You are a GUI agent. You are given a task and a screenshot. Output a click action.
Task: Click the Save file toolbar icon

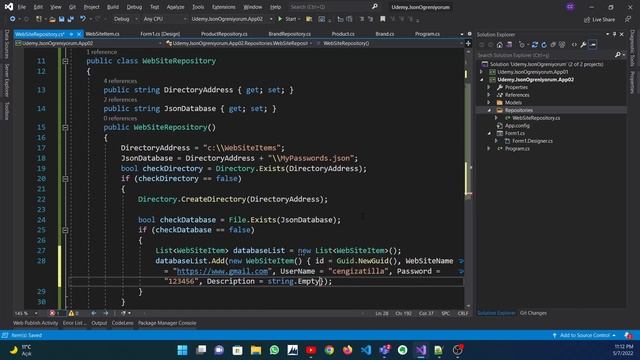coord(62,19)
